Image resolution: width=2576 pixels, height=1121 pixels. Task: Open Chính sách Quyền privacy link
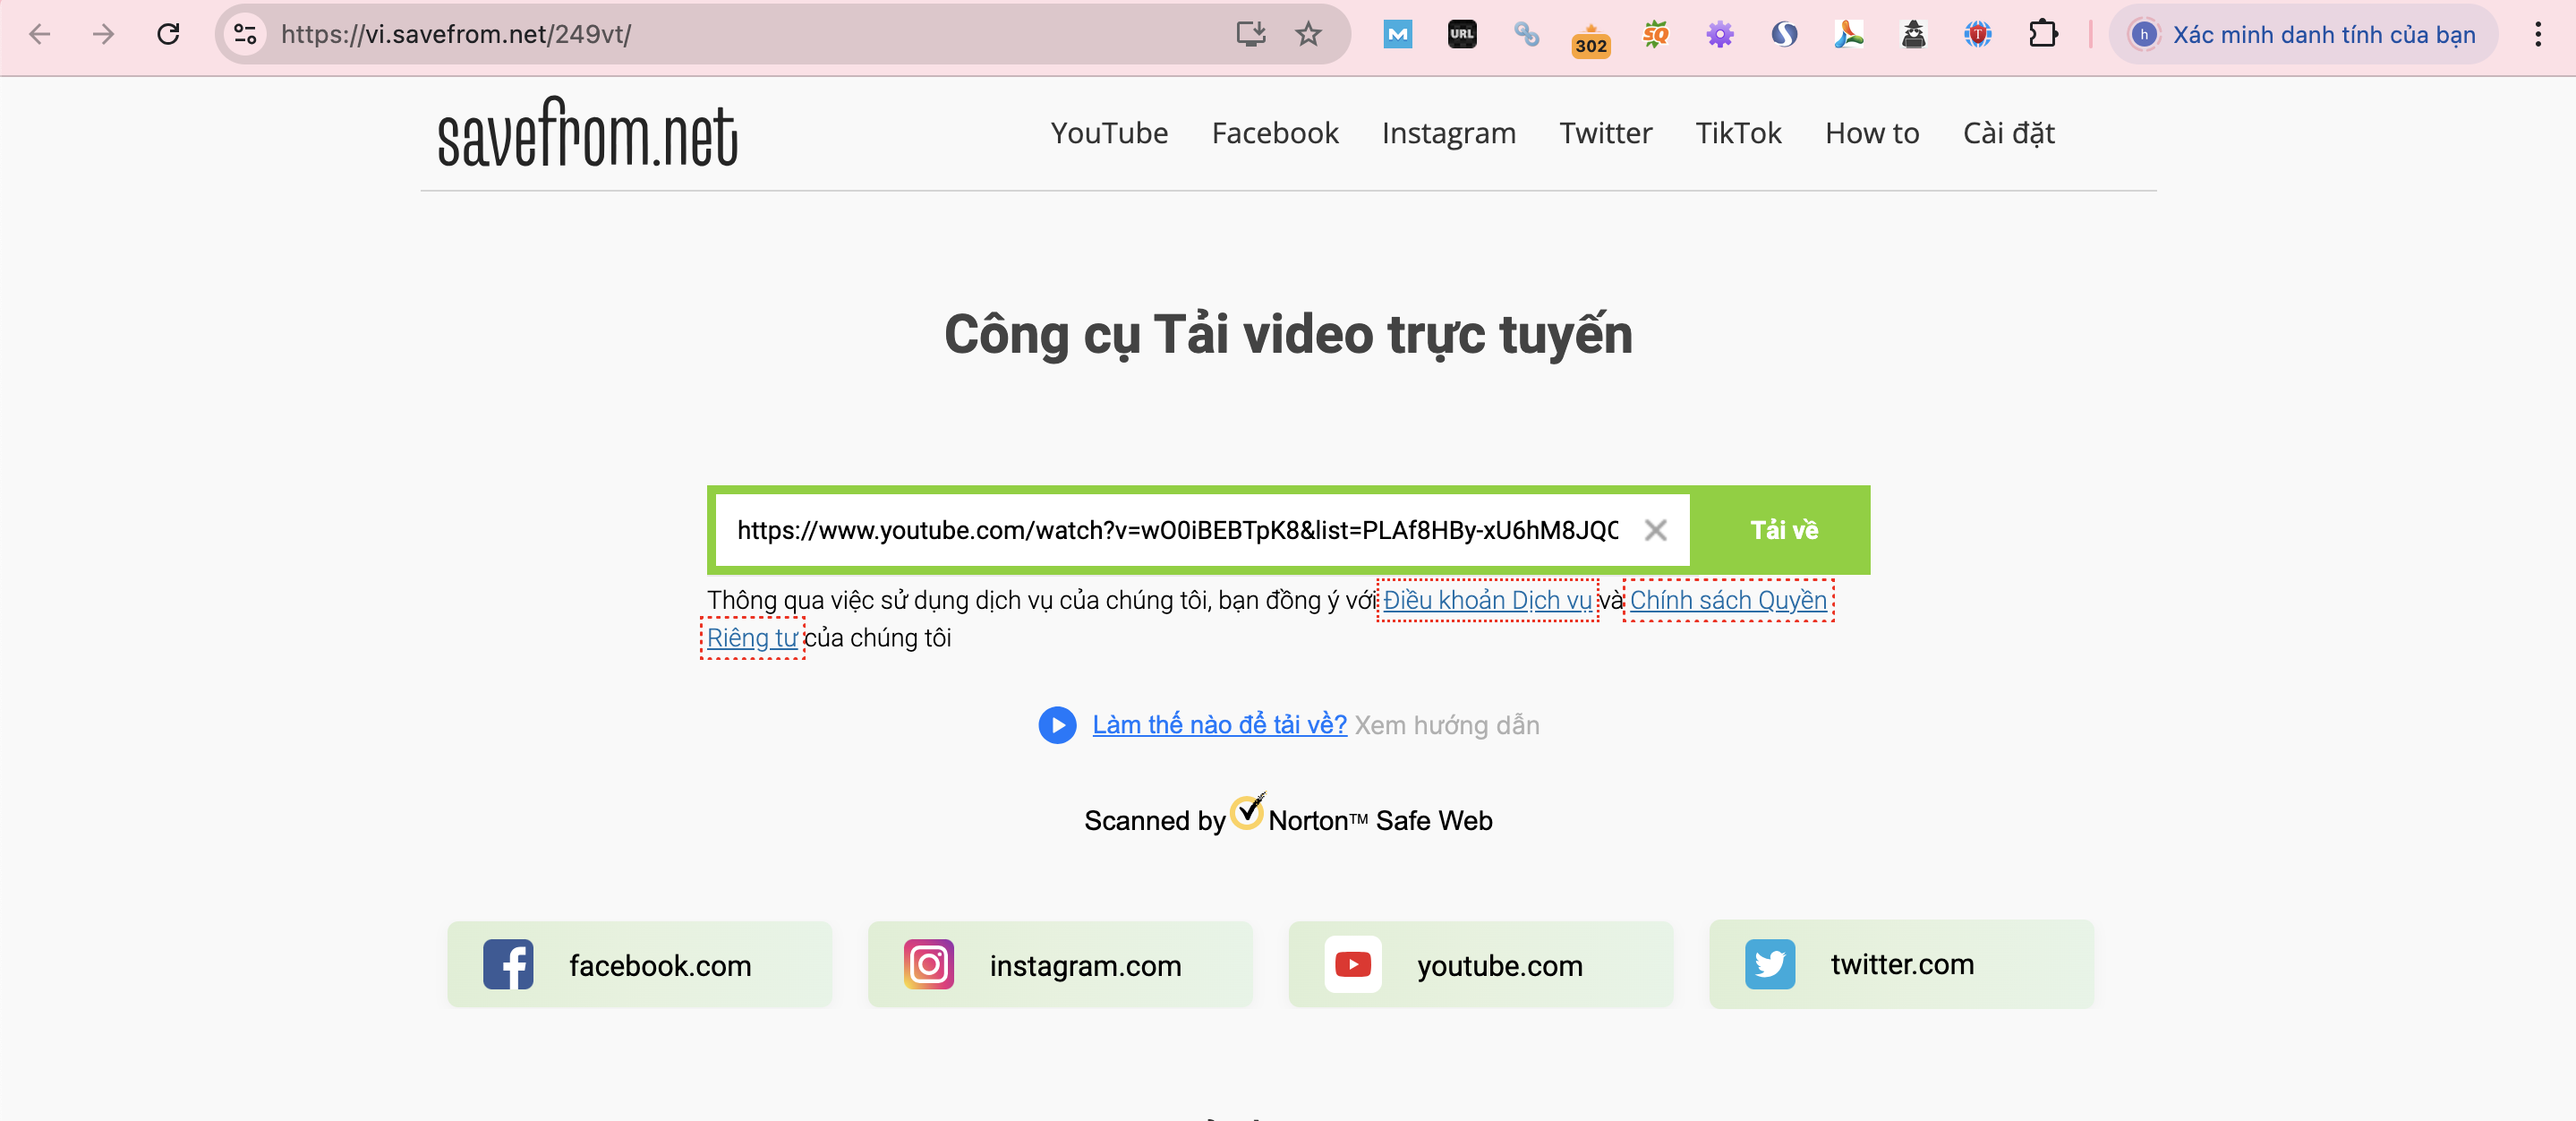tap(1728, 600)
